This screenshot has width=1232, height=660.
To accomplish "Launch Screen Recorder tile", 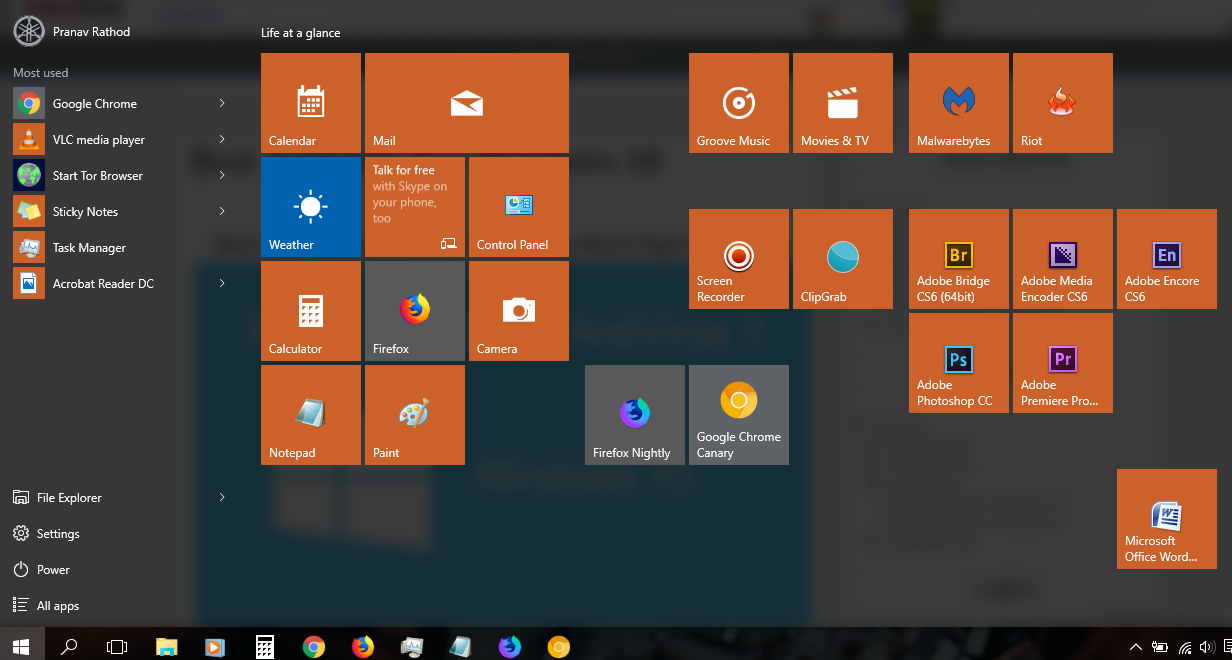I will coord(739,259).
